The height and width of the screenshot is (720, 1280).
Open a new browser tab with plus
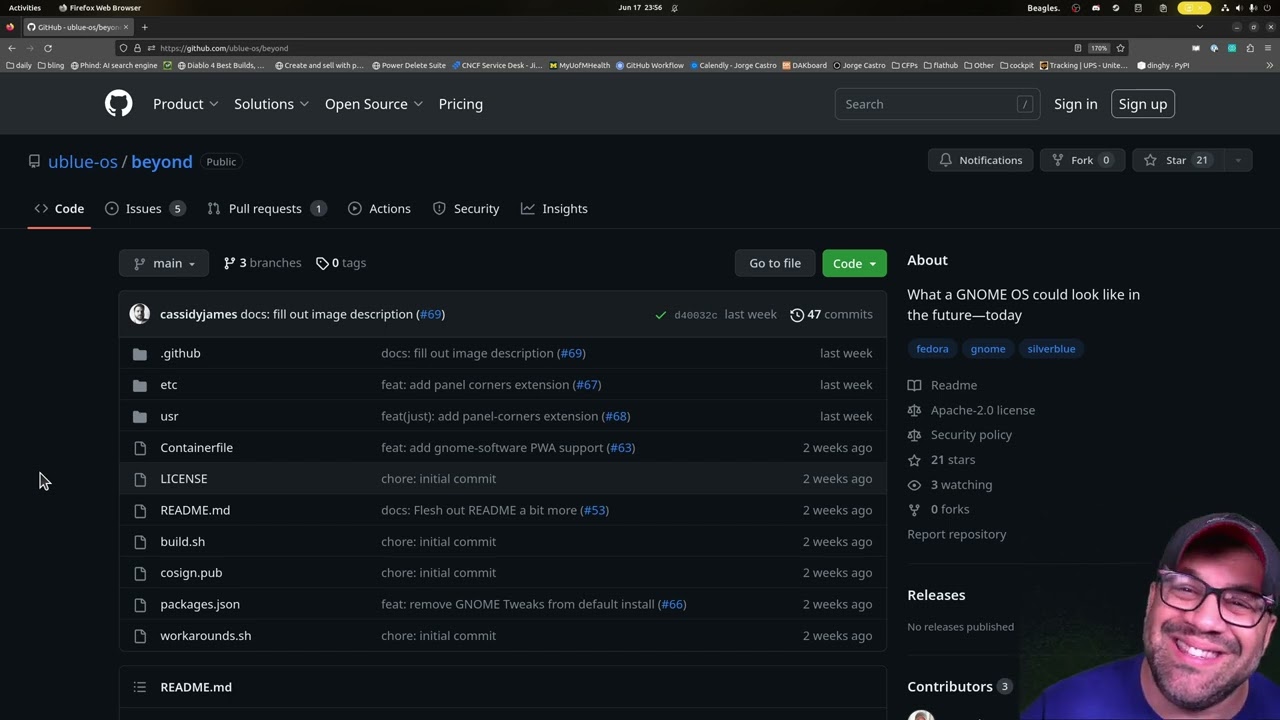click(x=144, y=27)
